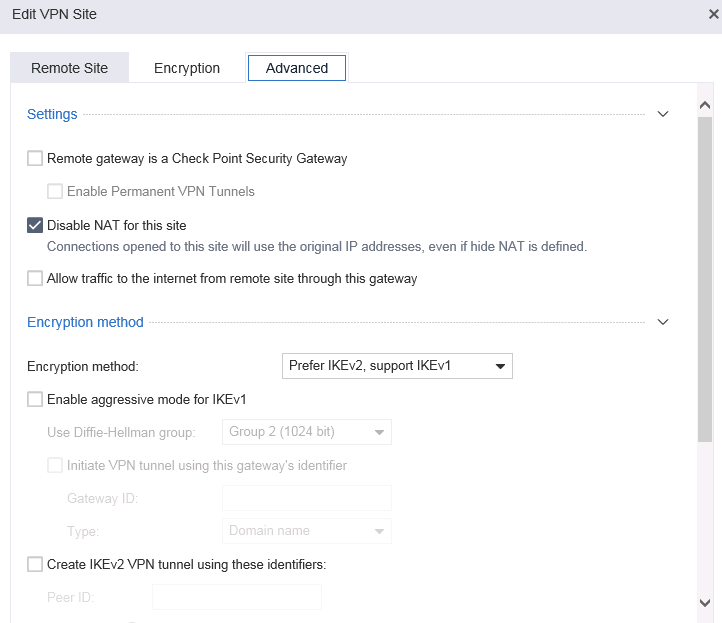This screenshot has height=623, width=722.
Task: Click the scrollbar up arrow
Action: click(x=705, y=105)
